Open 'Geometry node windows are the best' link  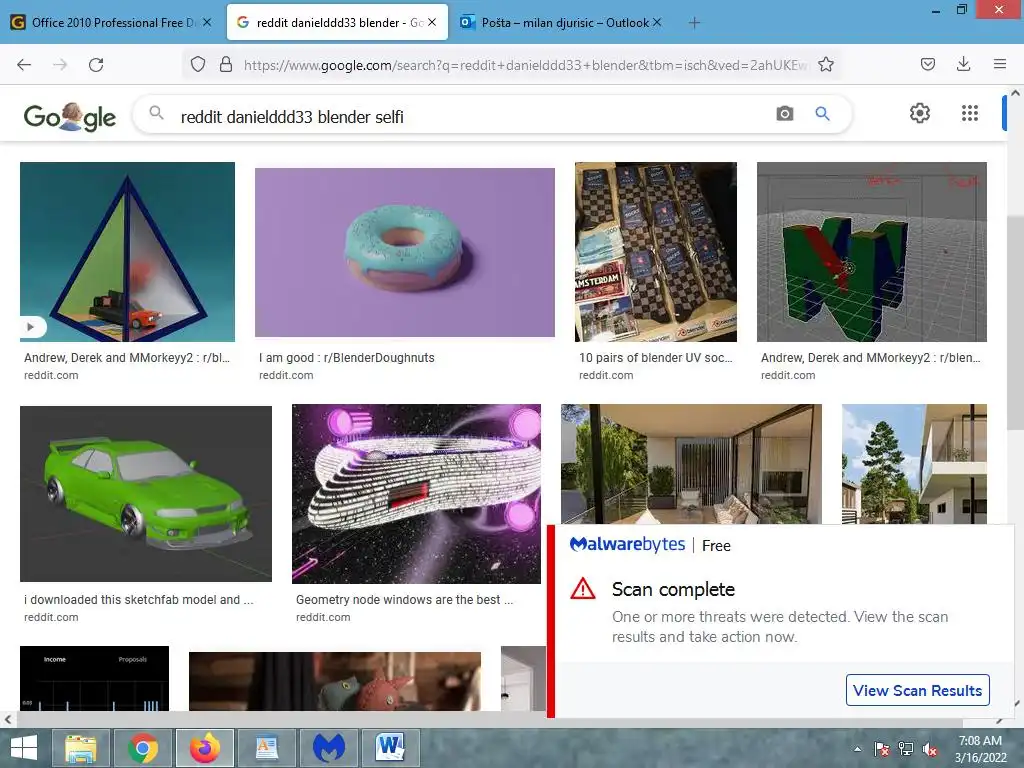(x=404, y=600)
